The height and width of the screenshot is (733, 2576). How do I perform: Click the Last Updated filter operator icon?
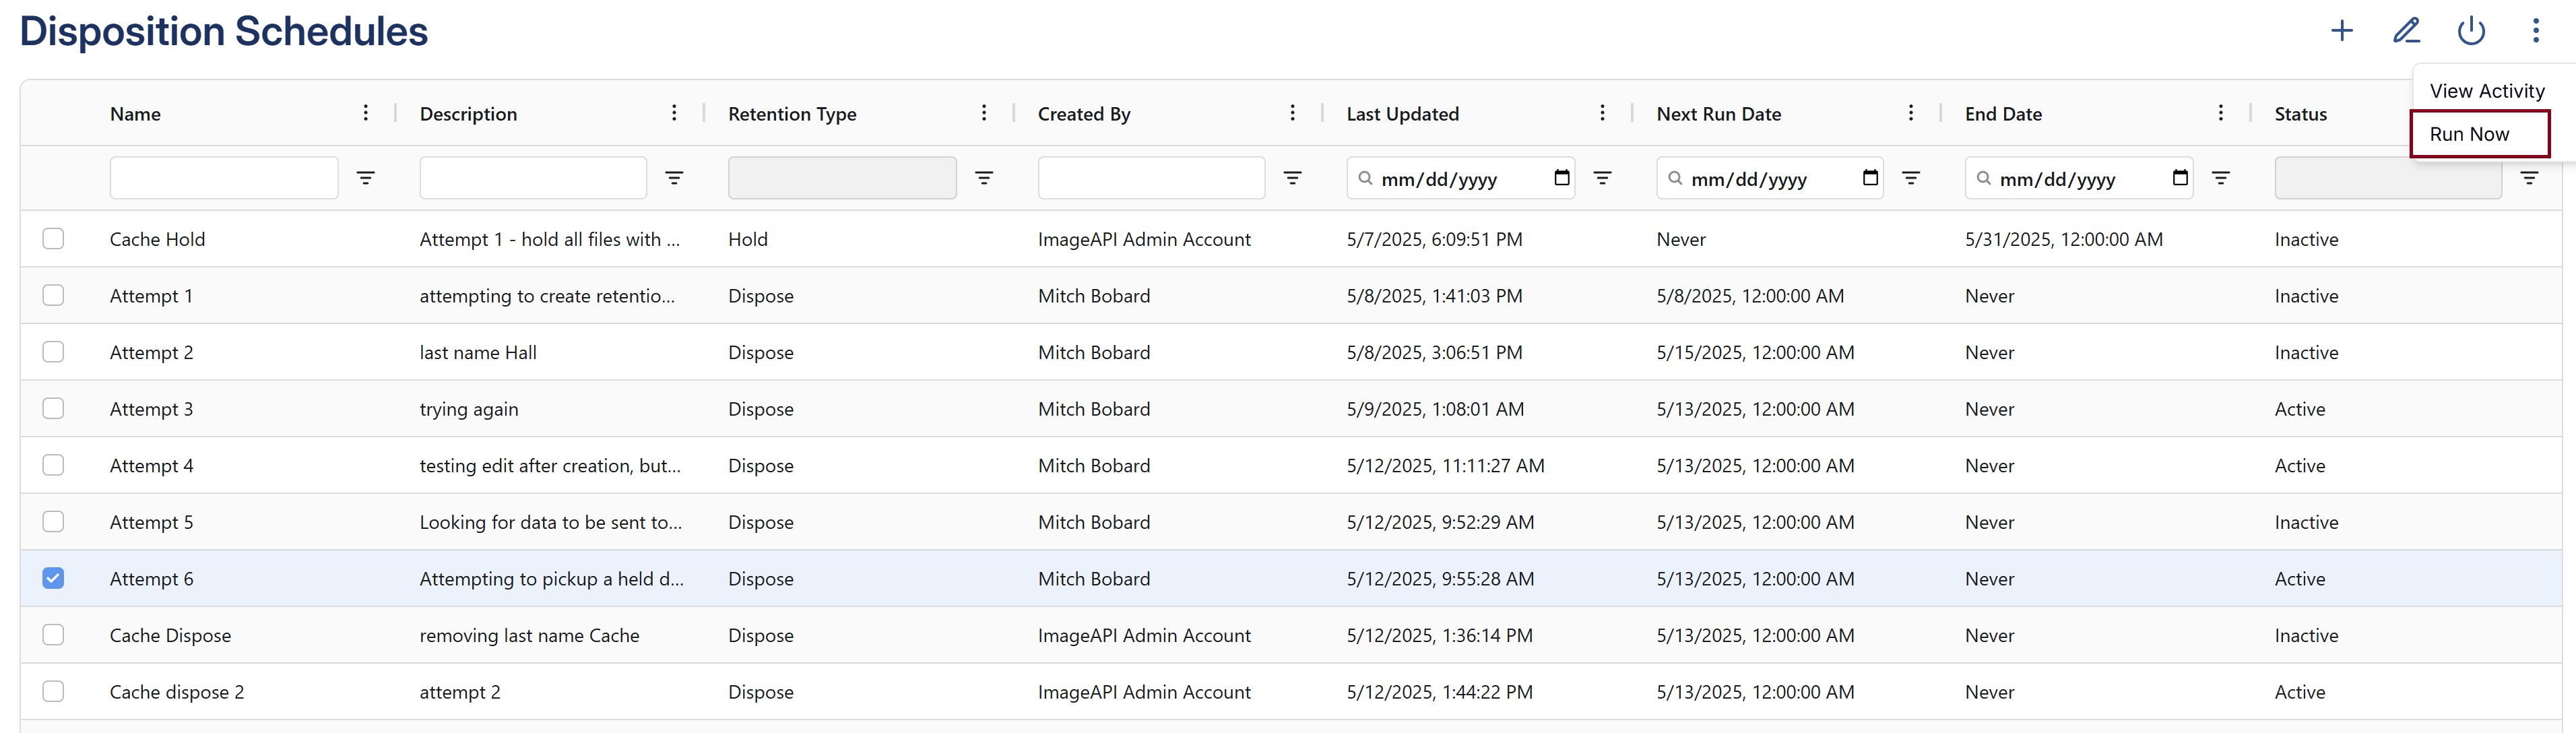click(x=1602, y=178)
